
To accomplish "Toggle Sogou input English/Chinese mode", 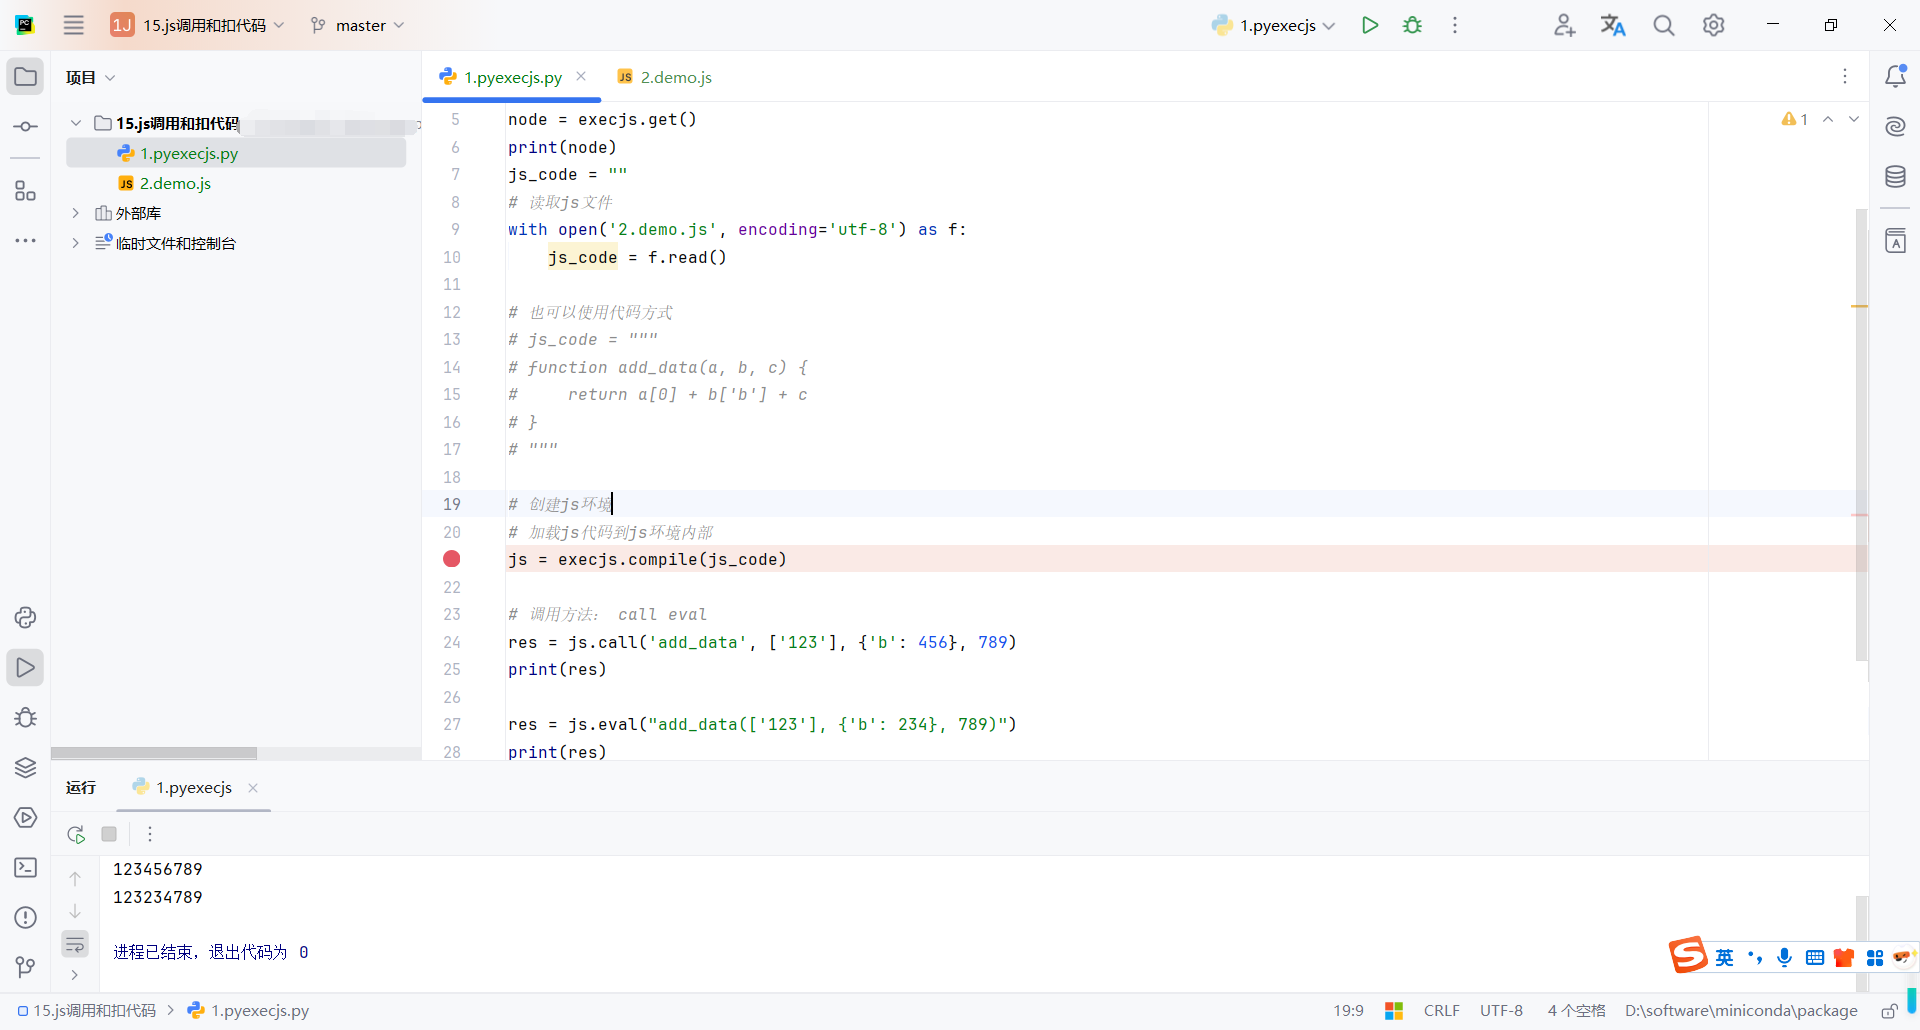I will (1724, 958).
